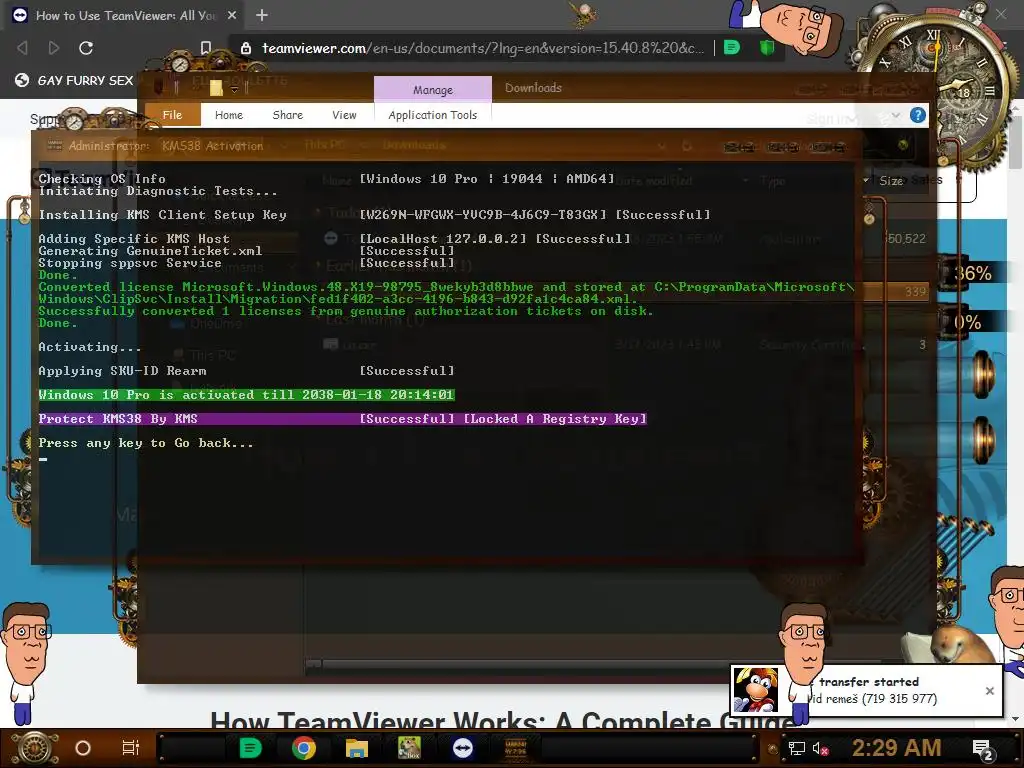Open Task View on taskbar
The height and width of the screenshot is (768, 1024).
pos(131,748)
